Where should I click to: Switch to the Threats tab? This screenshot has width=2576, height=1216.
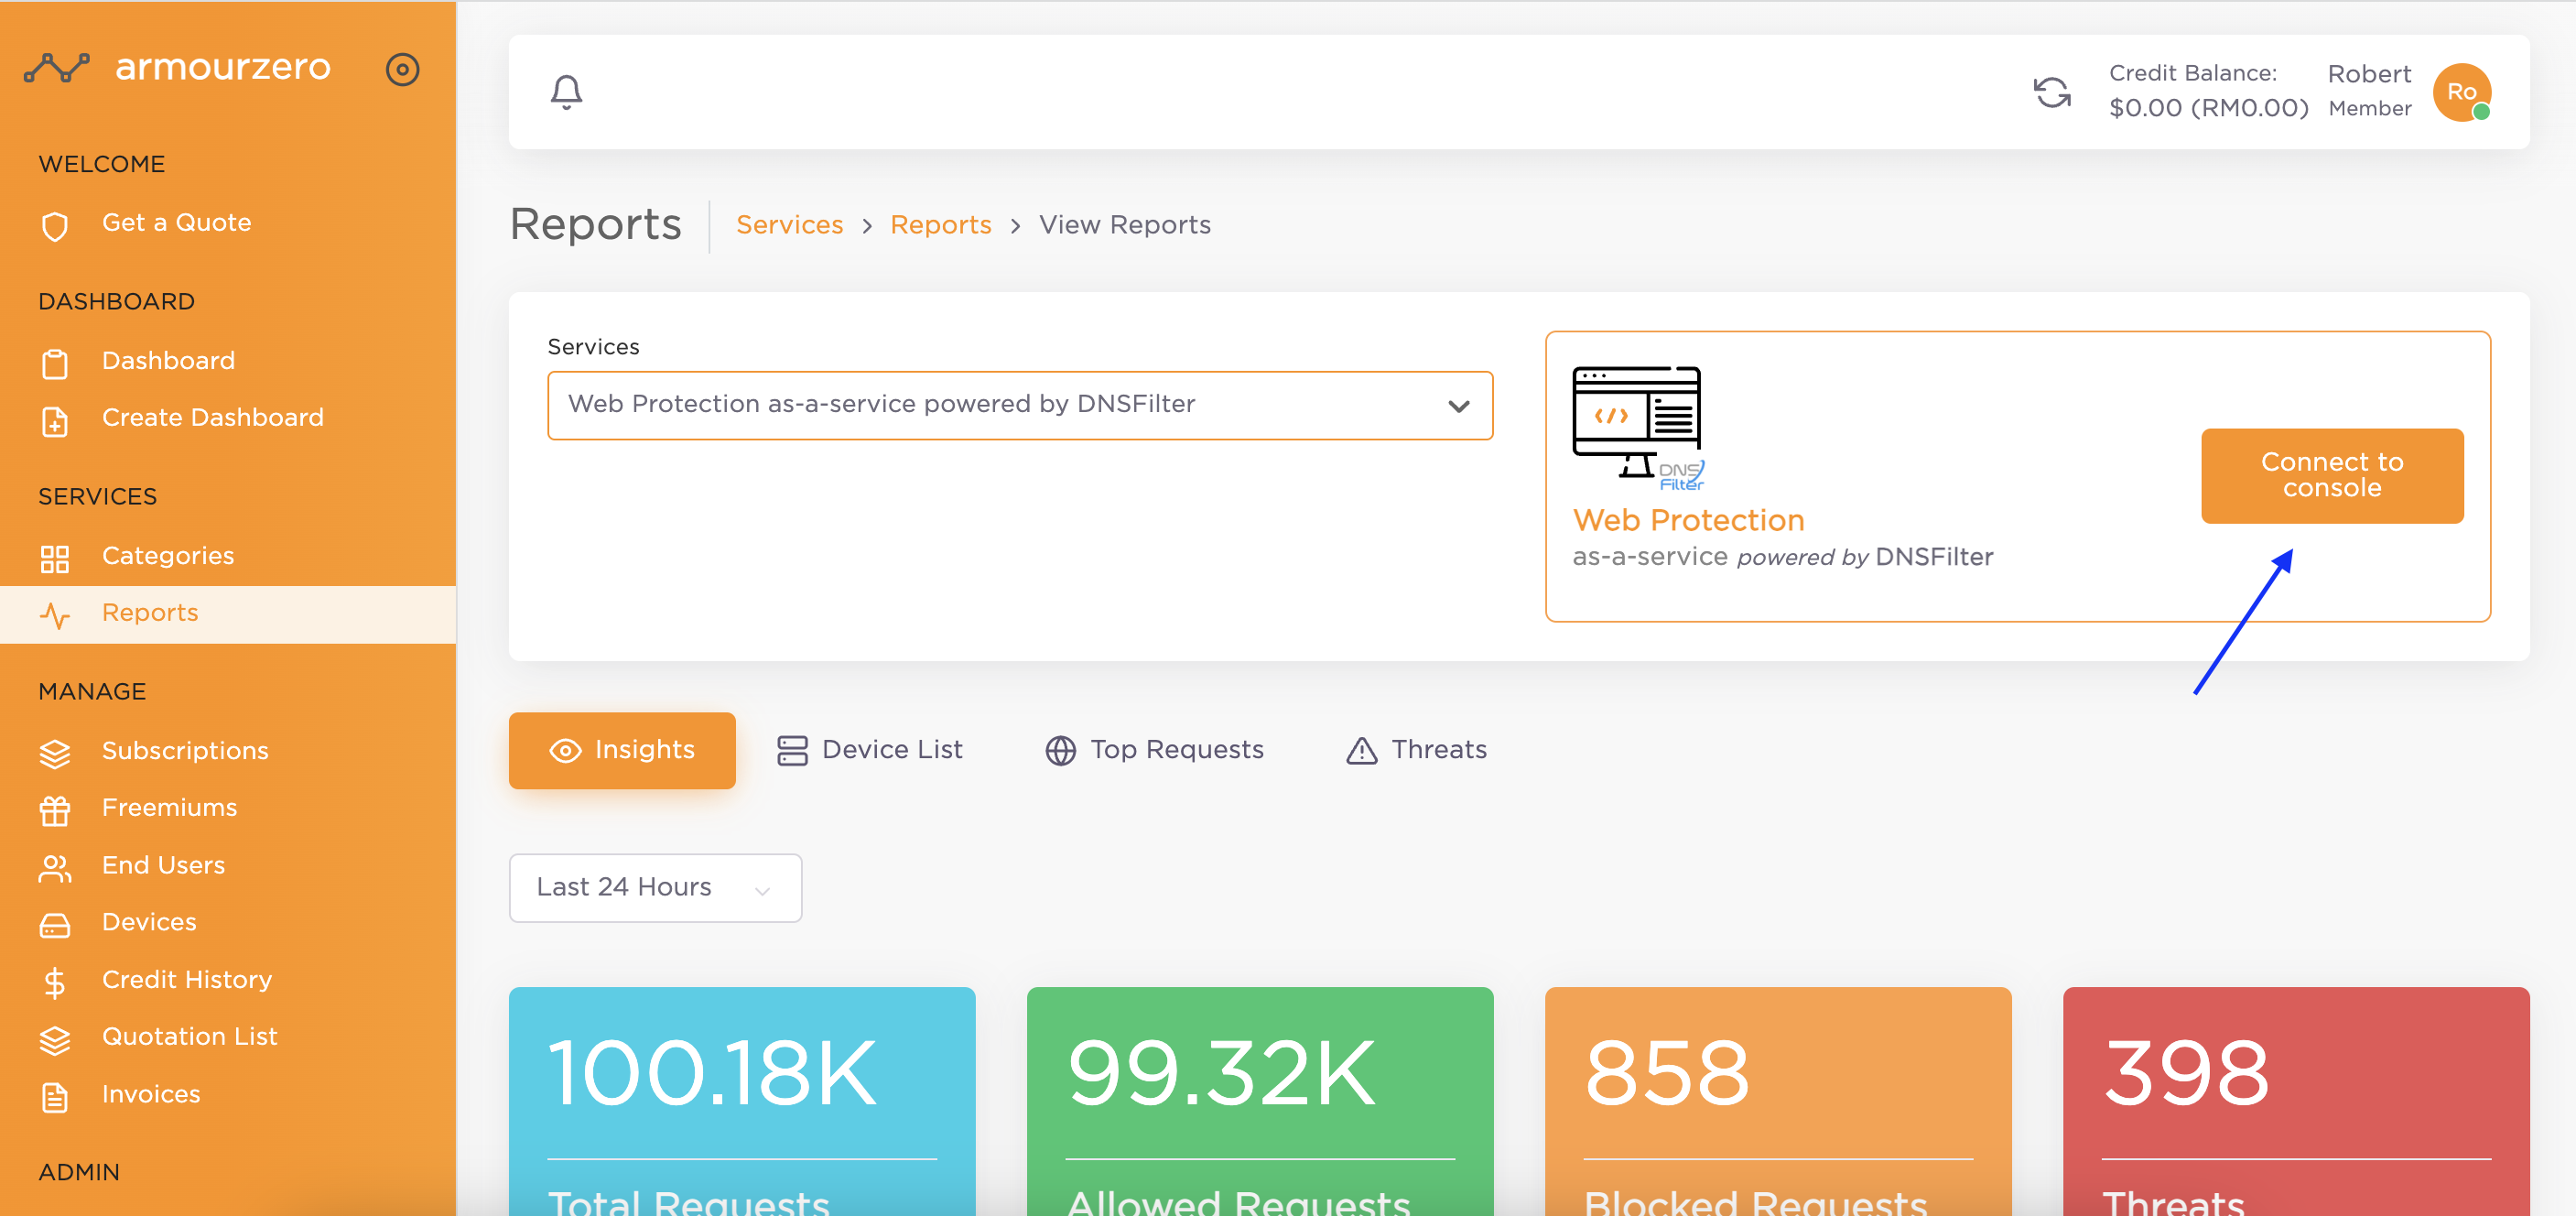[x=1416, y=751]
